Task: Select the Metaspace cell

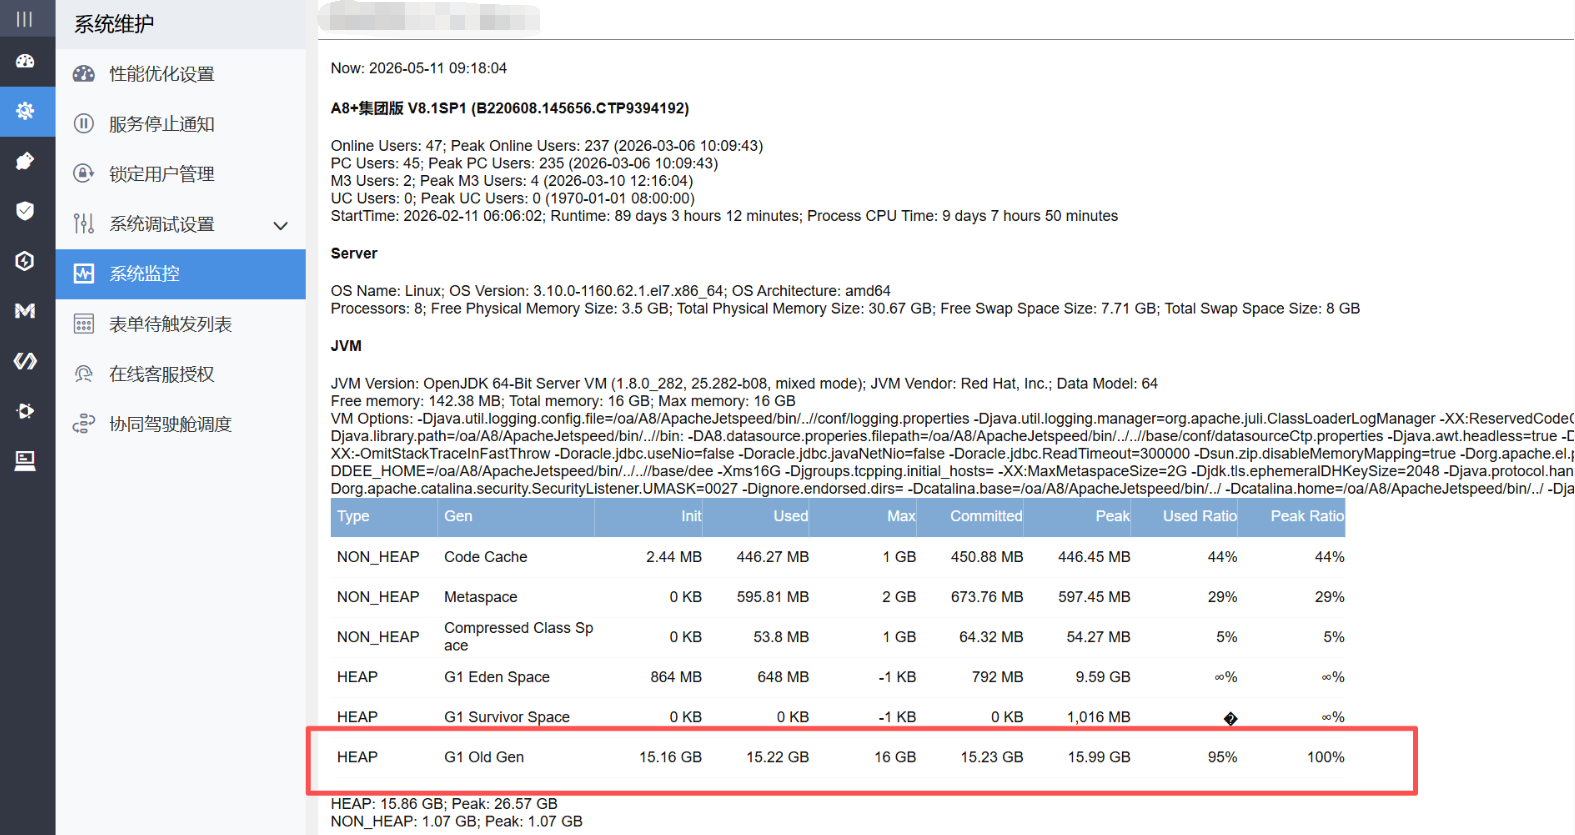Action: [480, 597]
